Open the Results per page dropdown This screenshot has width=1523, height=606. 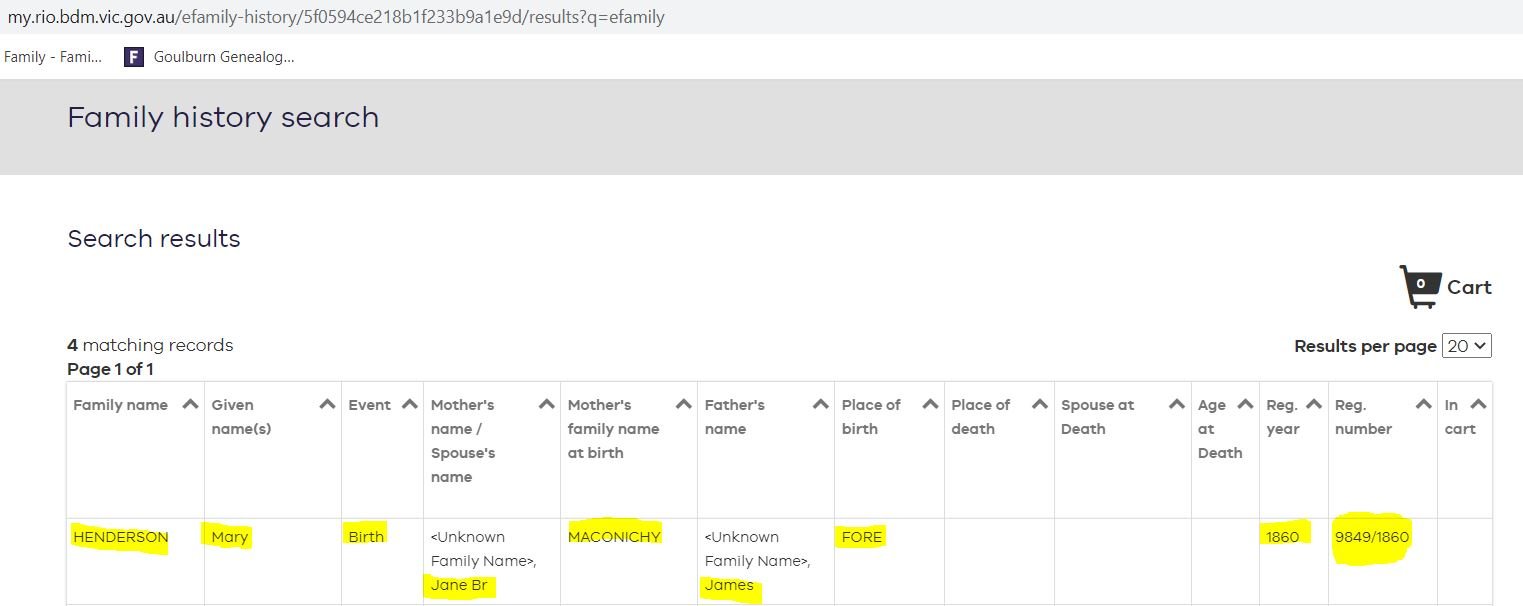[x=1467, y=346]
